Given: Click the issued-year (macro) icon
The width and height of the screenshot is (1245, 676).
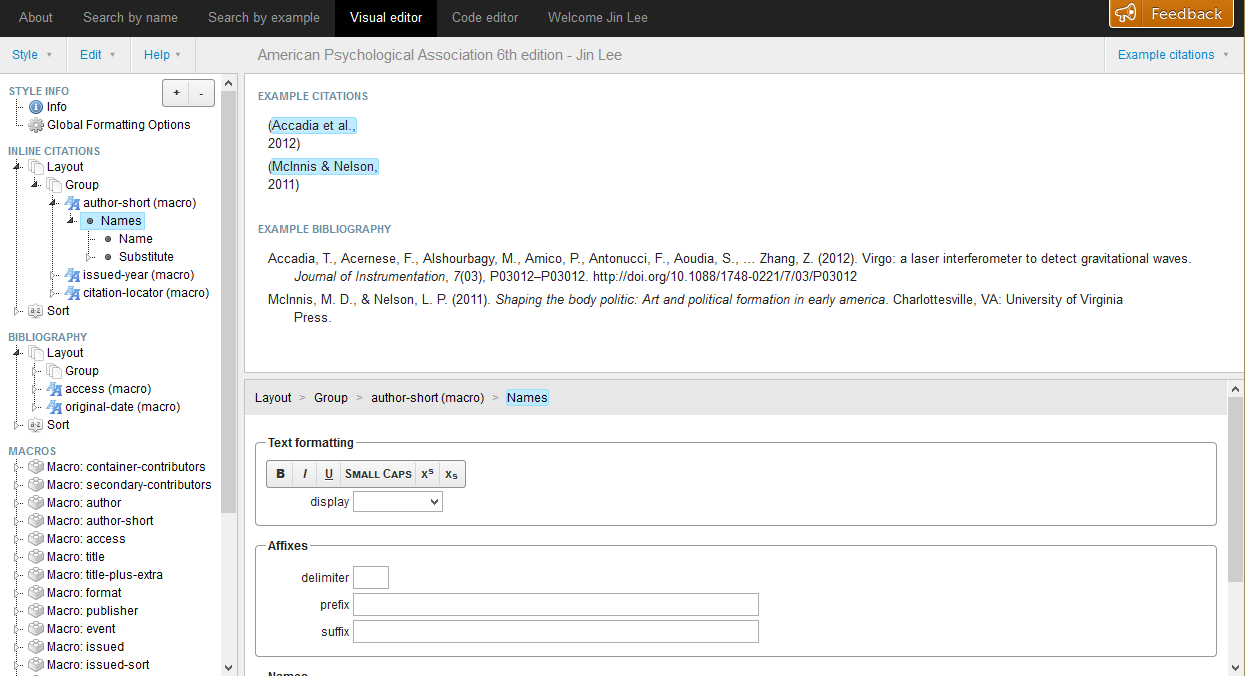Looking at the screenshot, I should tap(72, 275).
